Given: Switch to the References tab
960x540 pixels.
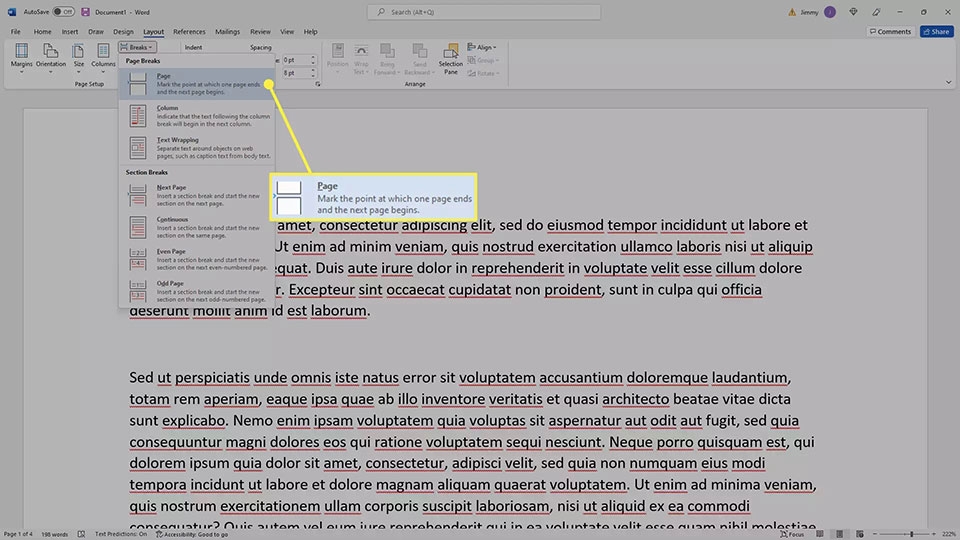Looking at the screenshot, I should pyautogui.click(x=189, y=32).
